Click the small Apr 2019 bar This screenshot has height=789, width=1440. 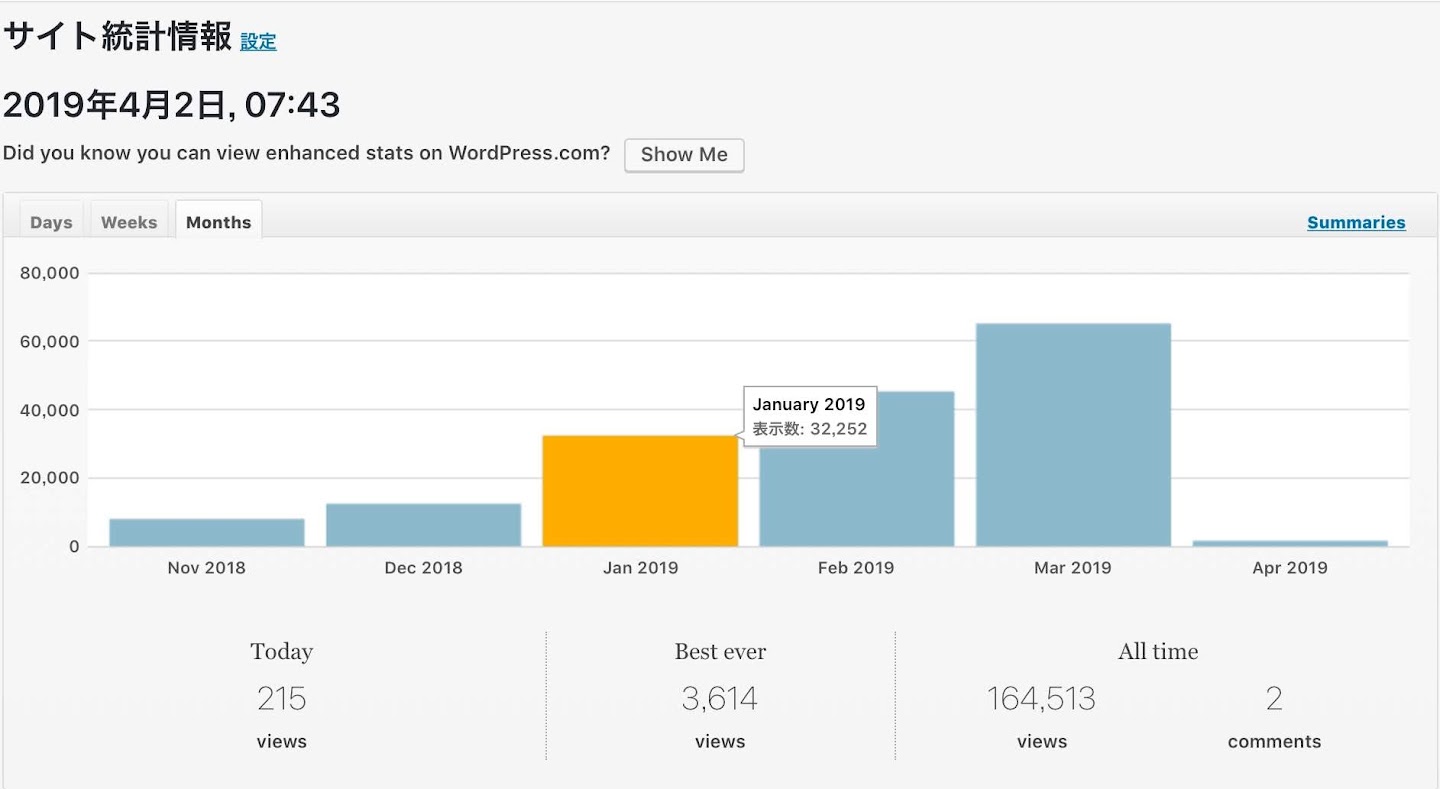[1290, 544]
